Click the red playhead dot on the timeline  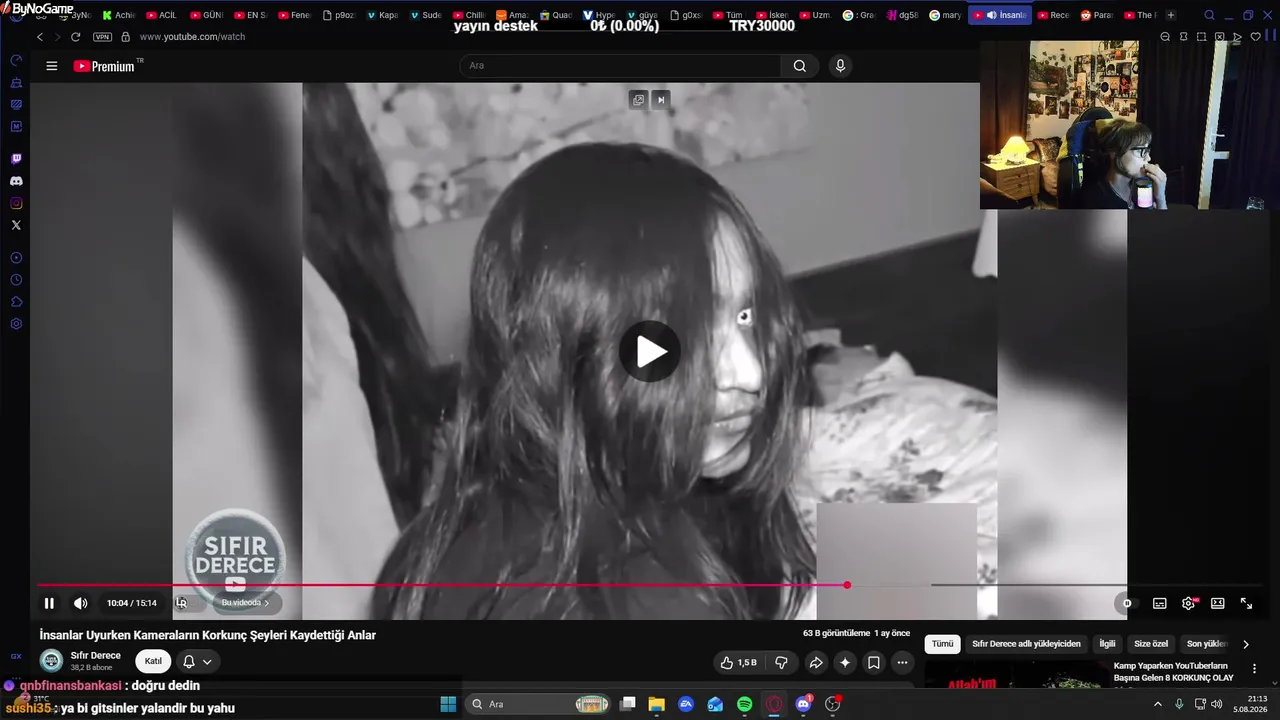[847, 585]
